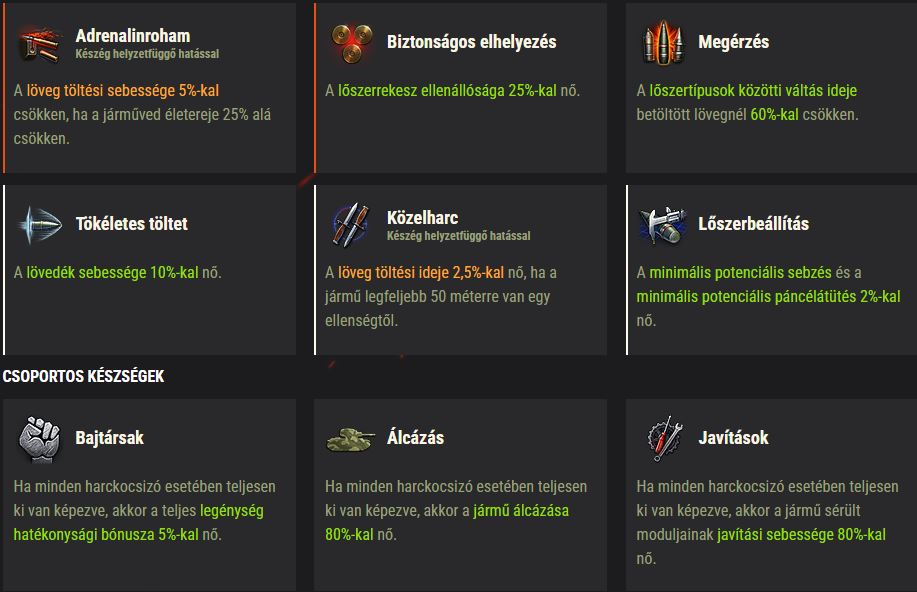Click the Közelharc crossed knives icon

pyautogui.click(x=351, y=225)
